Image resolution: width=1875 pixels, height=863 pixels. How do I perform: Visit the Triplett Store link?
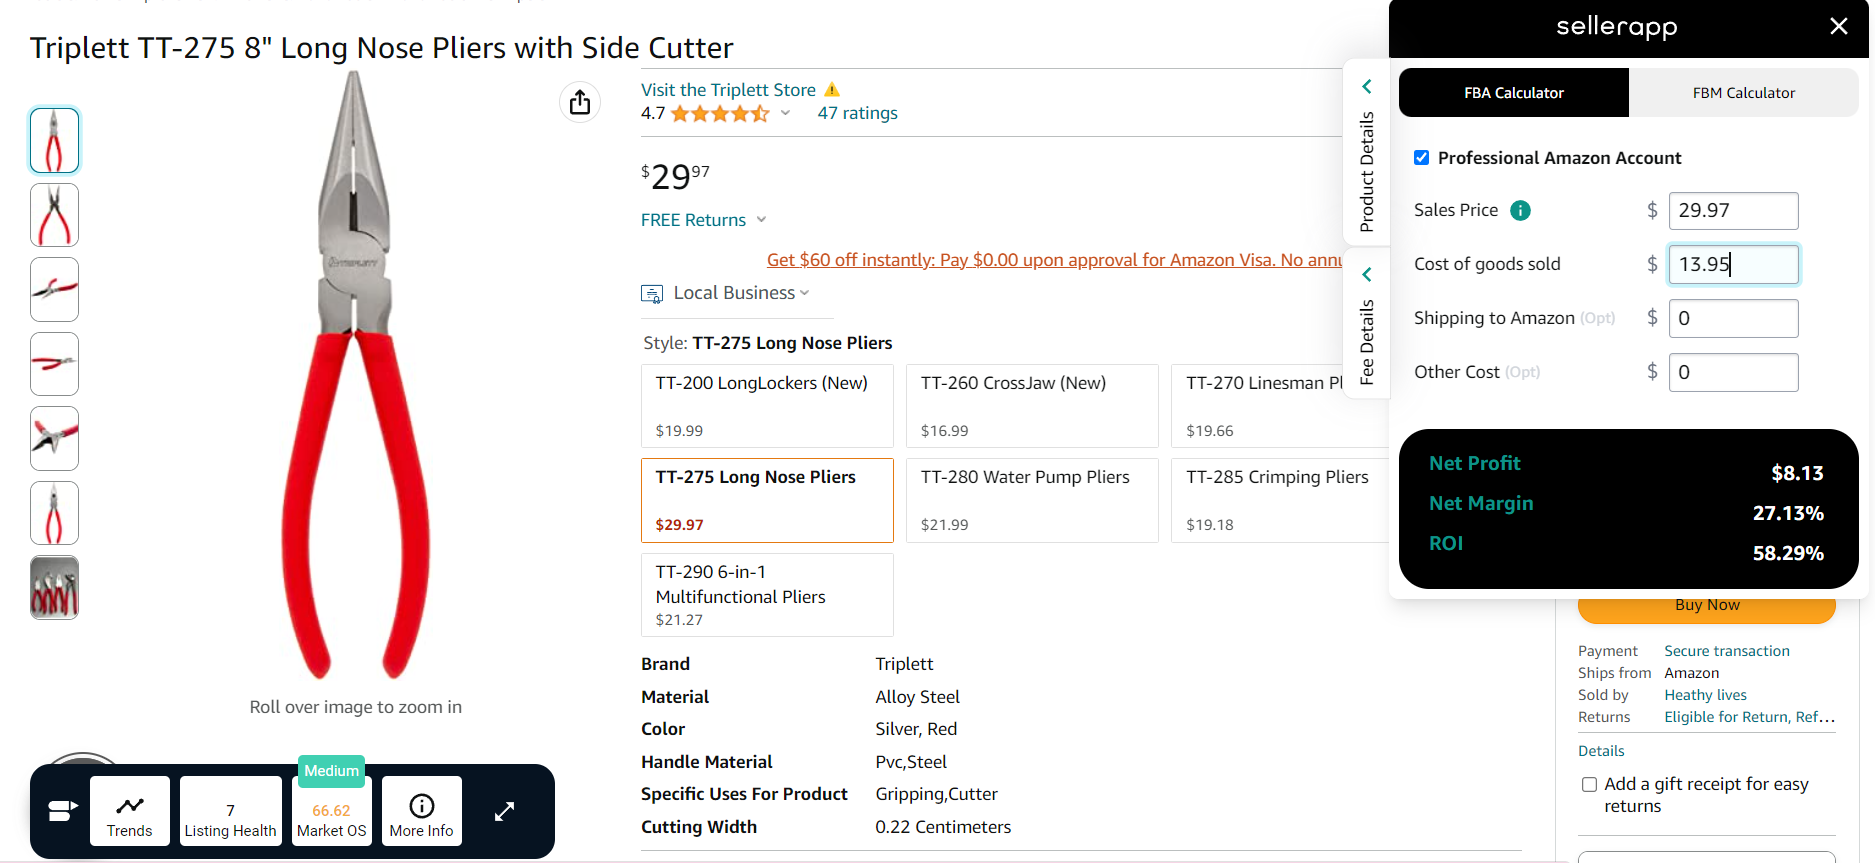coord(728,90)
